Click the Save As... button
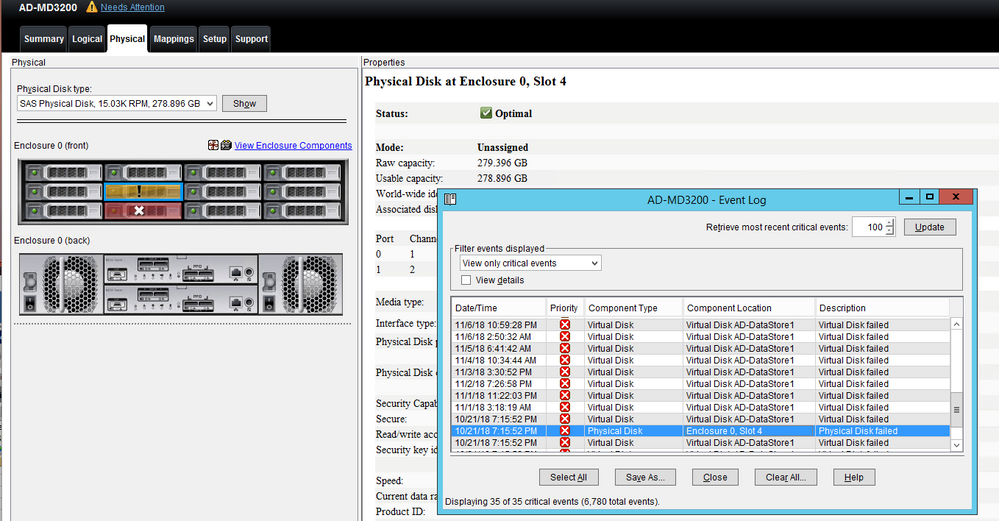 tap(645, 477)
